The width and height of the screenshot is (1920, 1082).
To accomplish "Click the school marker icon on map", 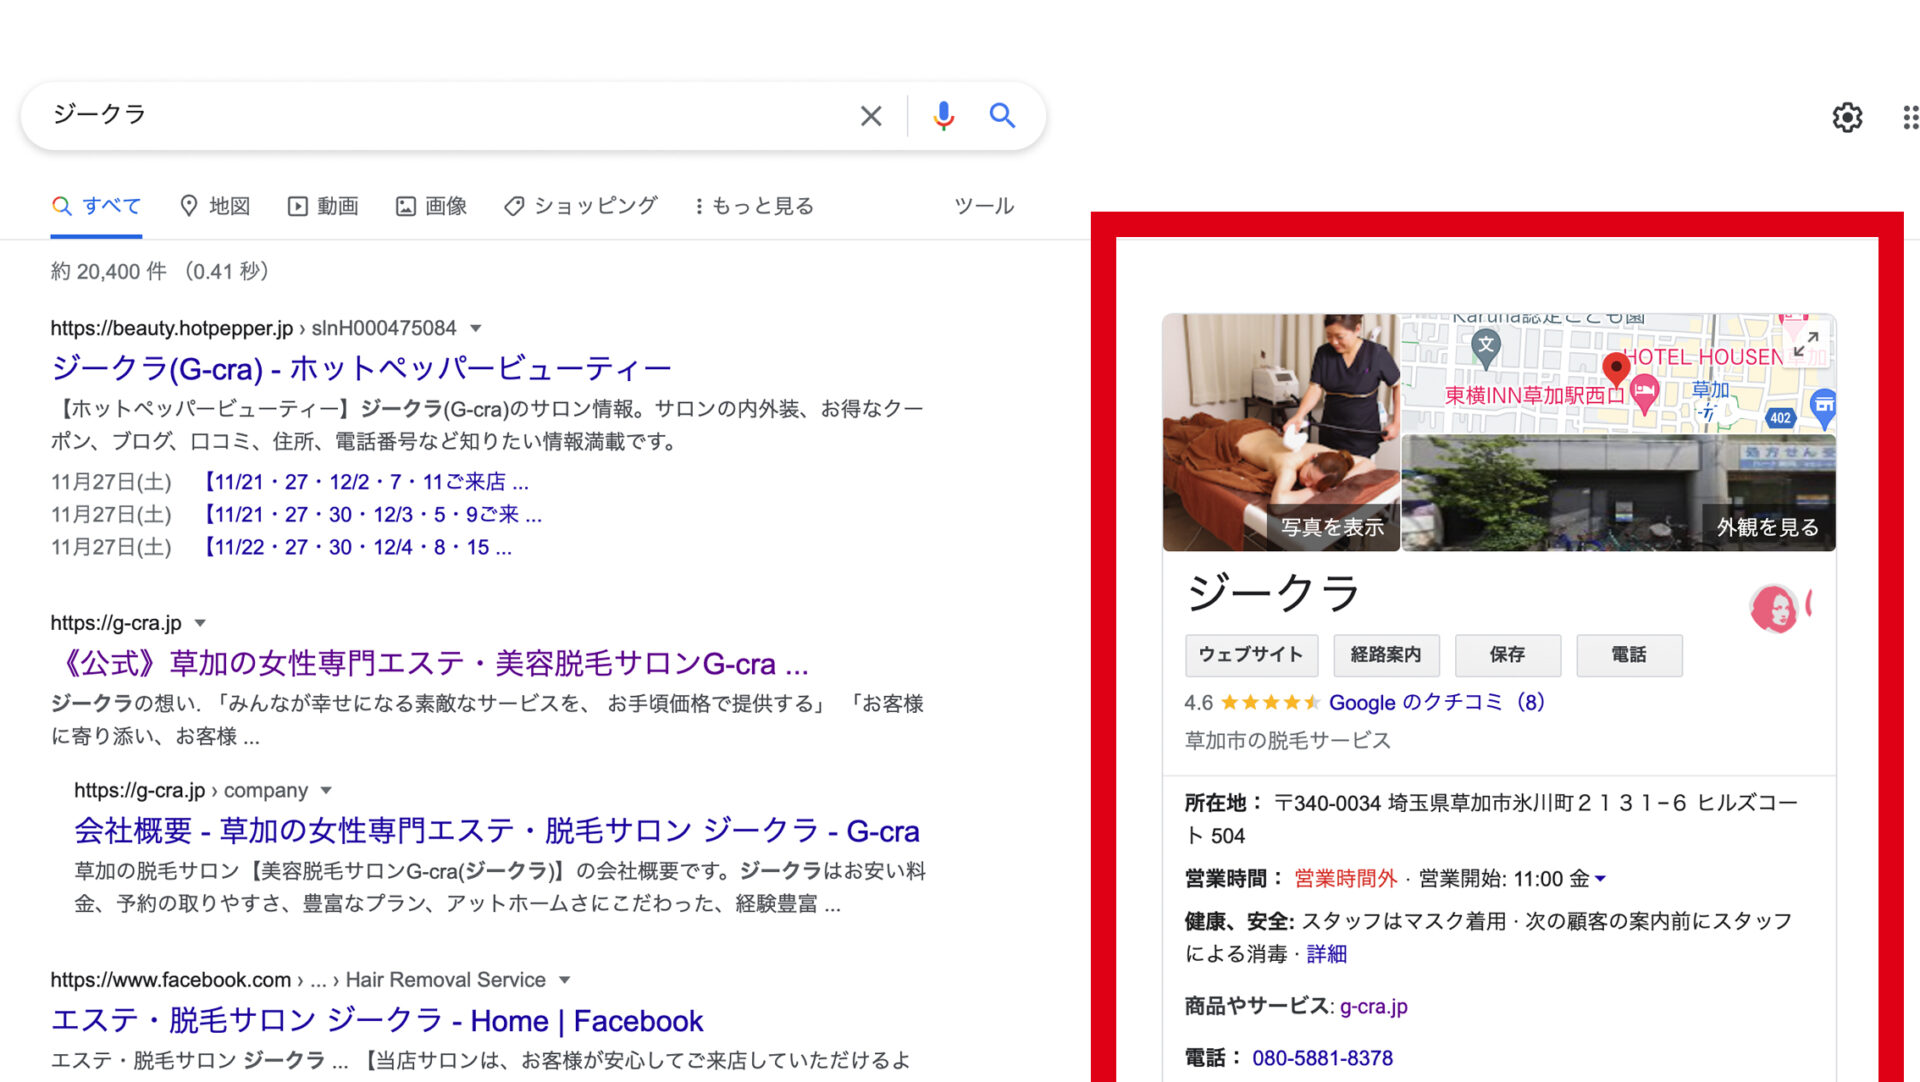I will tap(1486, 348).
